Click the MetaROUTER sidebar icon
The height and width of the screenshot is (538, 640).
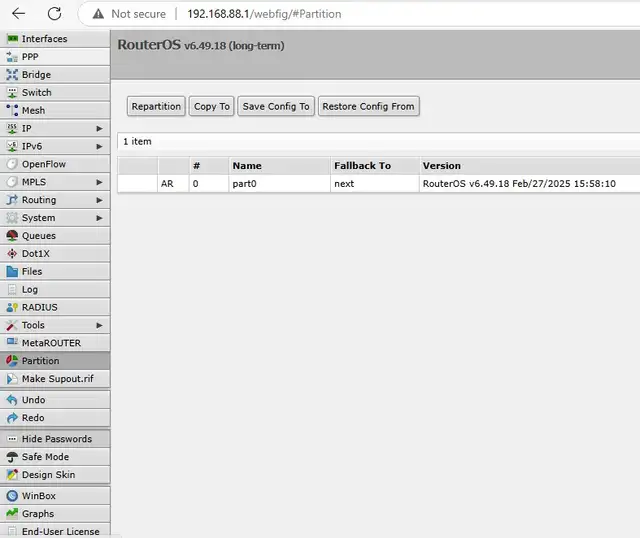click(12, 343)
